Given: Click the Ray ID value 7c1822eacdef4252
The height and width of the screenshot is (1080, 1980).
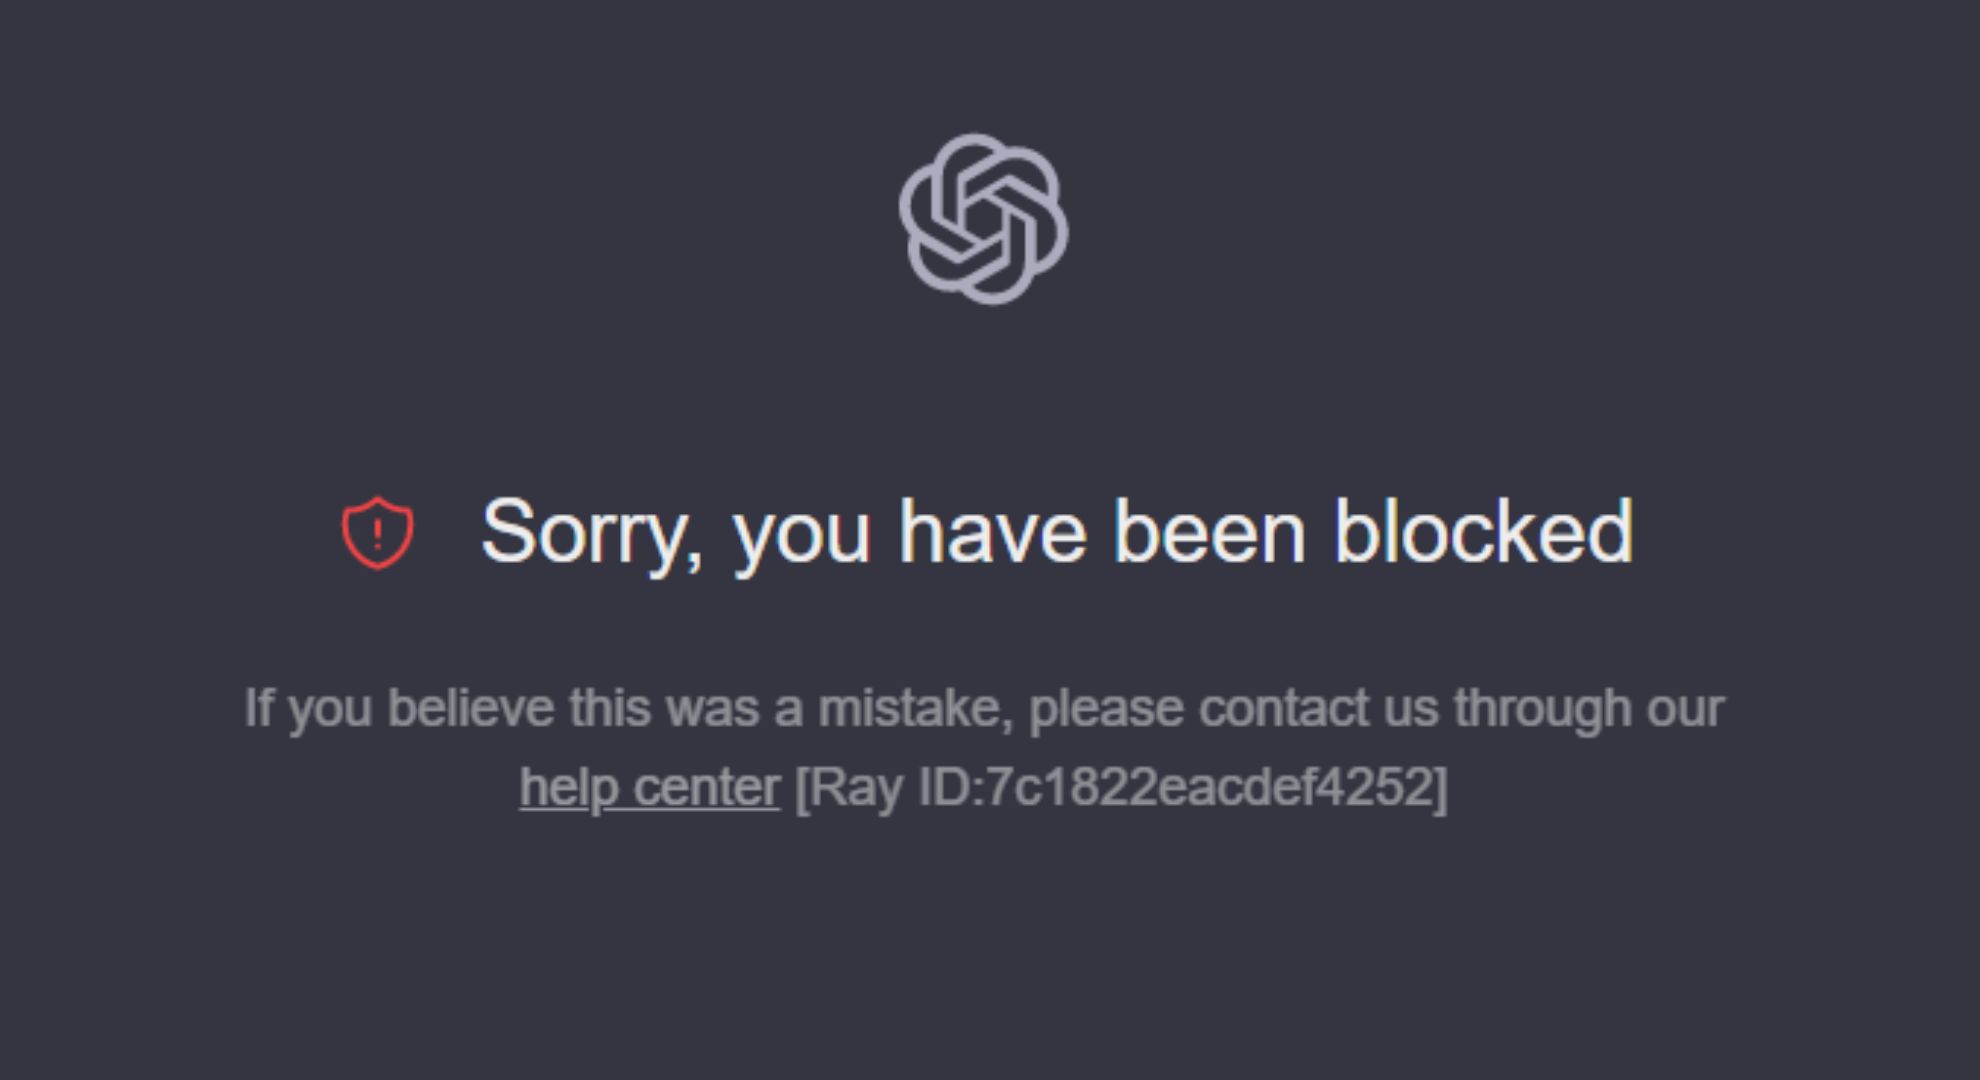Looking at the screenshot, I should (x=1211, y=786).
